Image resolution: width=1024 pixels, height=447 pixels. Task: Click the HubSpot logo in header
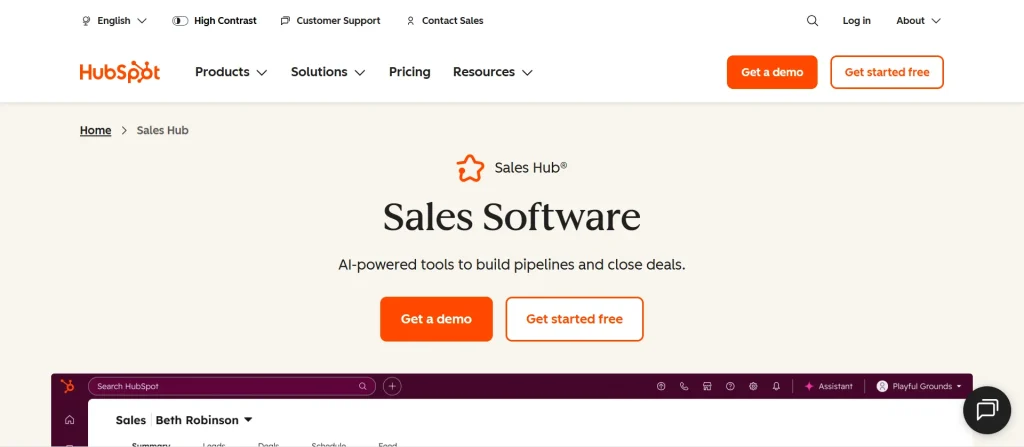click(120, 72)
